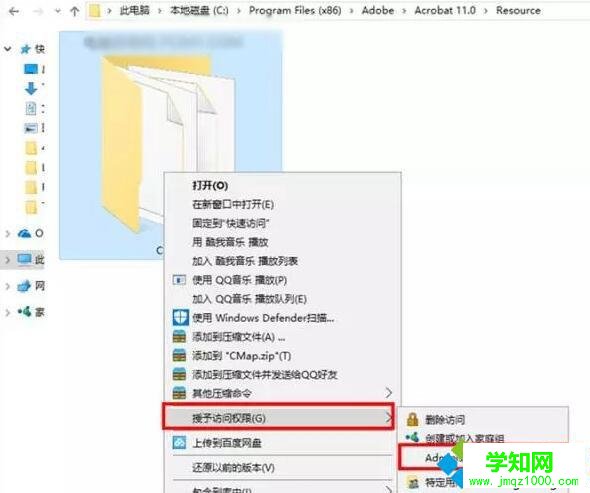Expand the This PC tree node
590x493 pixels.
pos(8,260)
